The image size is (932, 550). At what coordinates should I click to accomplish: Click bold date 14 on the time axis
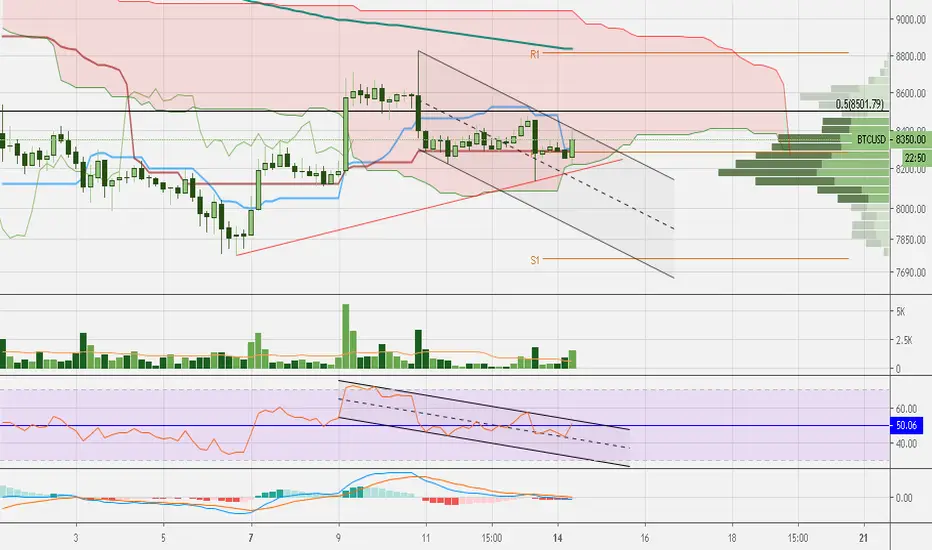(x=558, y=538)
